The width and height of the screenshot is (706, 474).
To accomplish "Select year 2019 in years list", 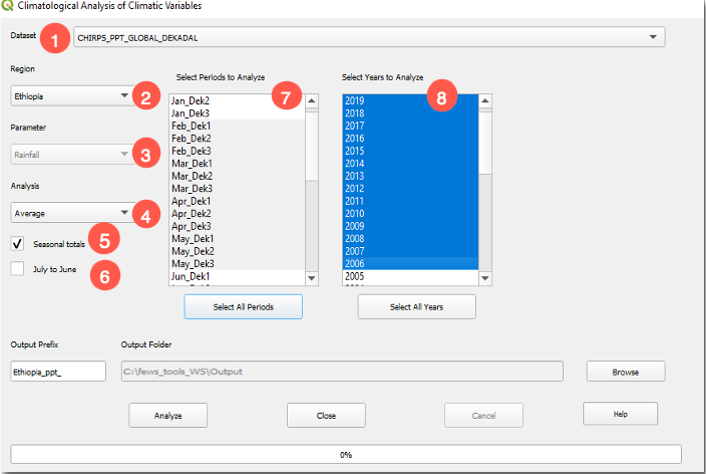I will point(355,101).
